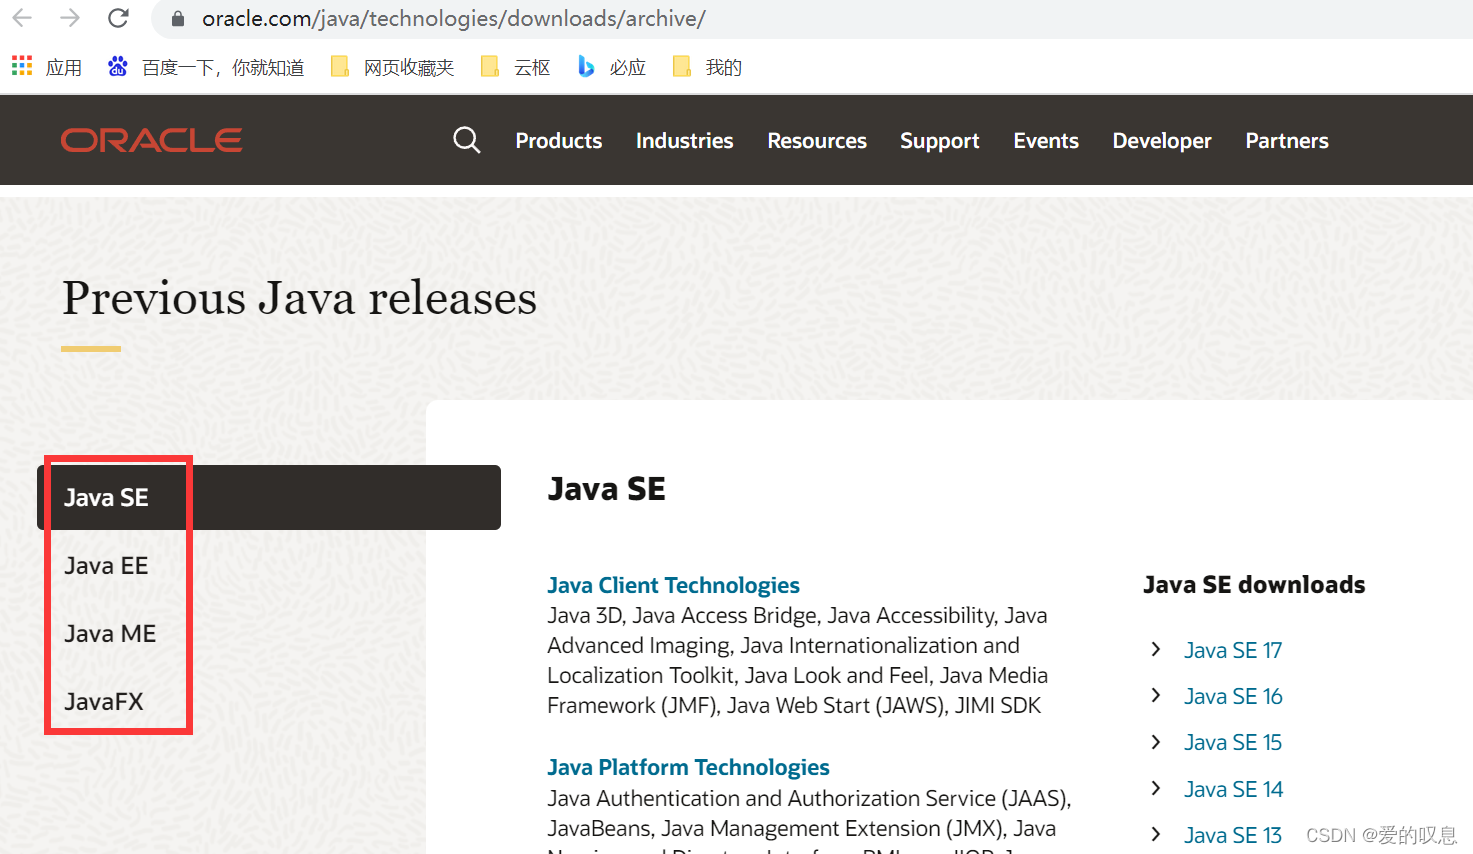1473x854 pixels.
Task: Click the 百度一下，你就知道 bookmark label
Action: pyautogui.click(x=223, y=67)
